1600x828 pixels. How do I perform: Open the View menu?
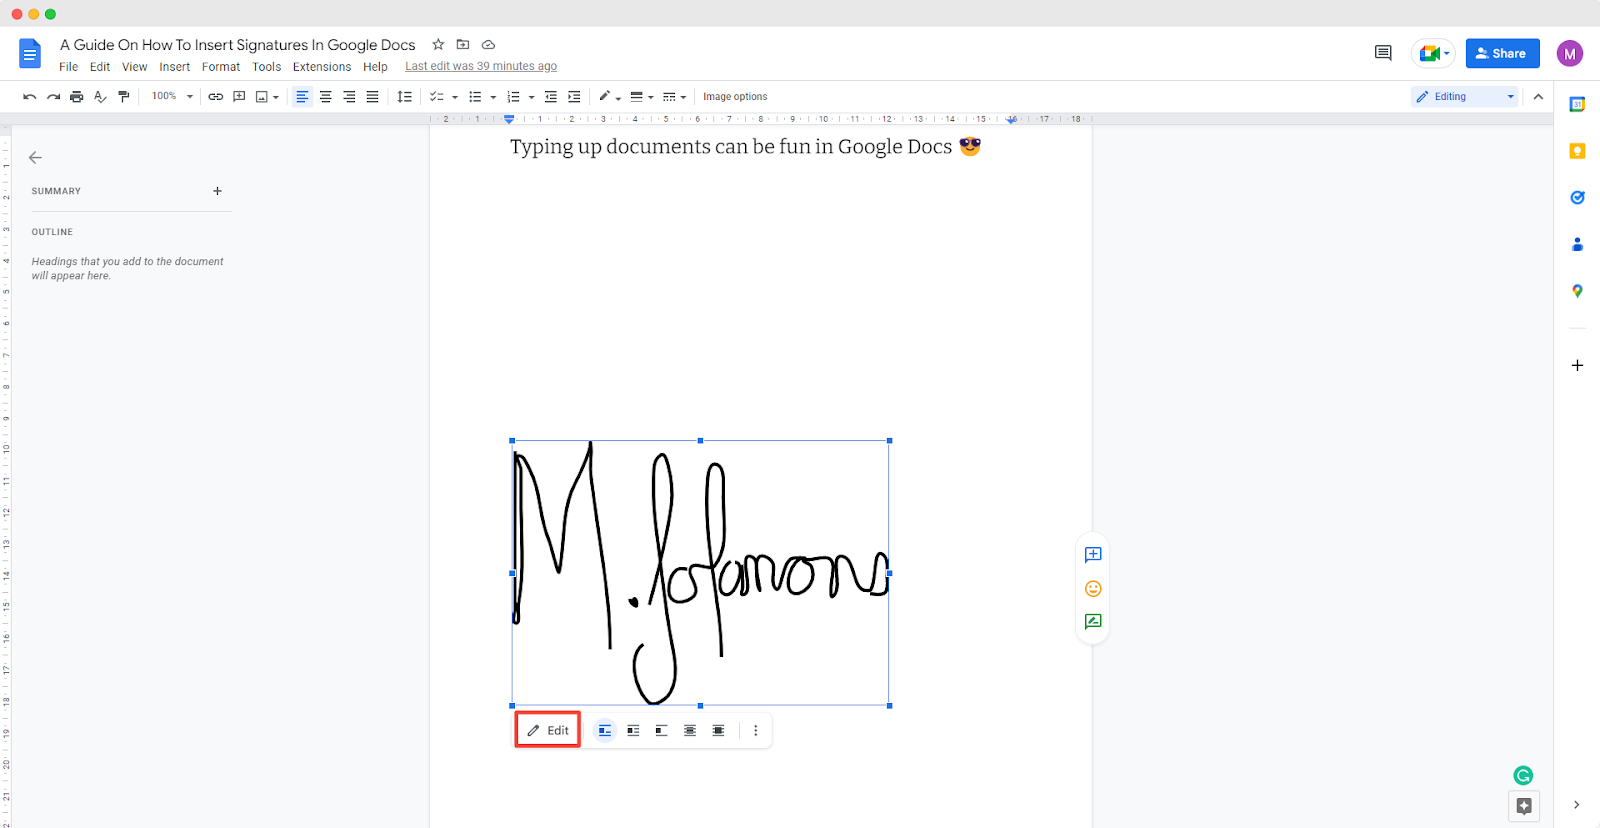tap(135, 67)
